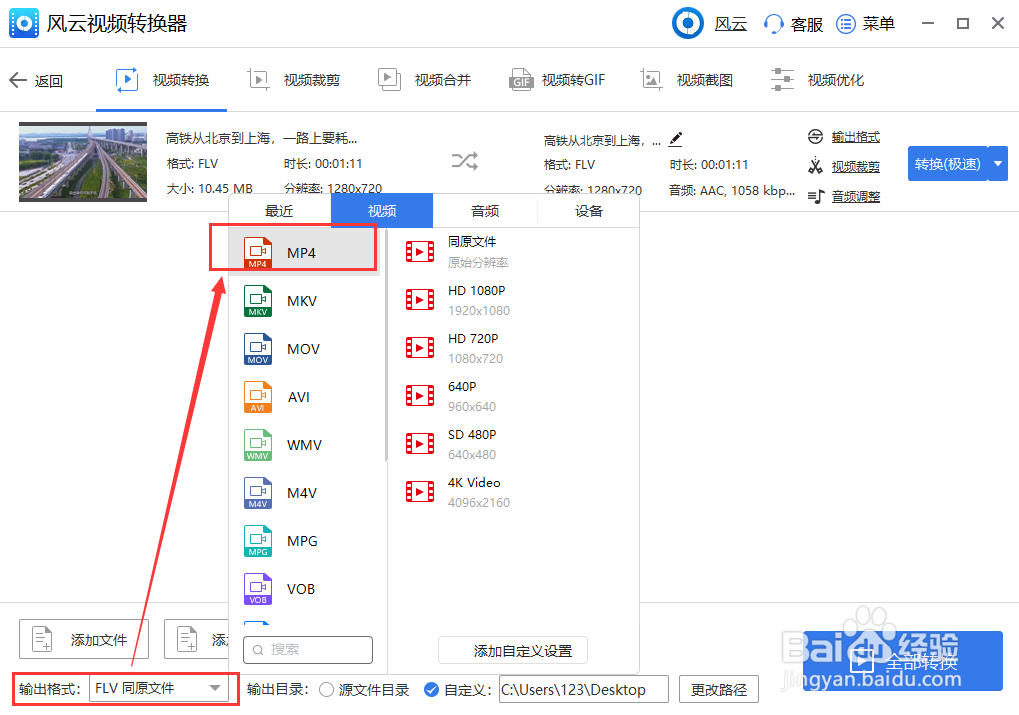
Task: Select the 音频 tab in format popup
Action: coord(485,211)
